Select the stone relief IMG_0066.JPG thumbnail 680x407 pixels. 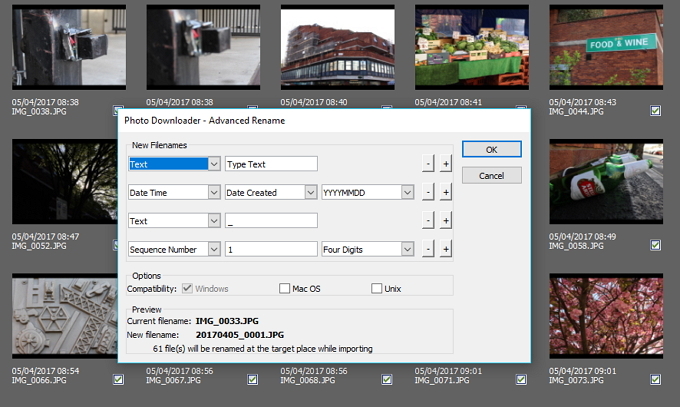[x=65, y=316]
